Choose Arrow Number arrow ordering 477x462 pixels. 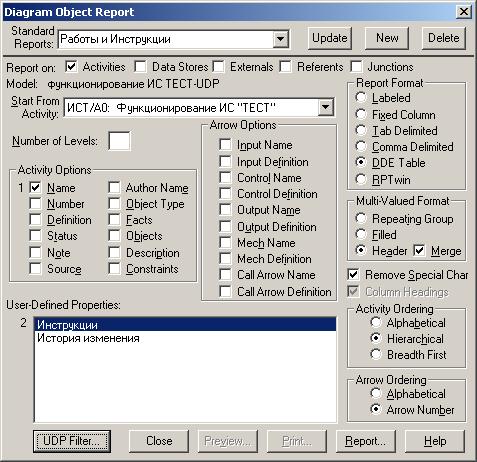pos(376,409)
